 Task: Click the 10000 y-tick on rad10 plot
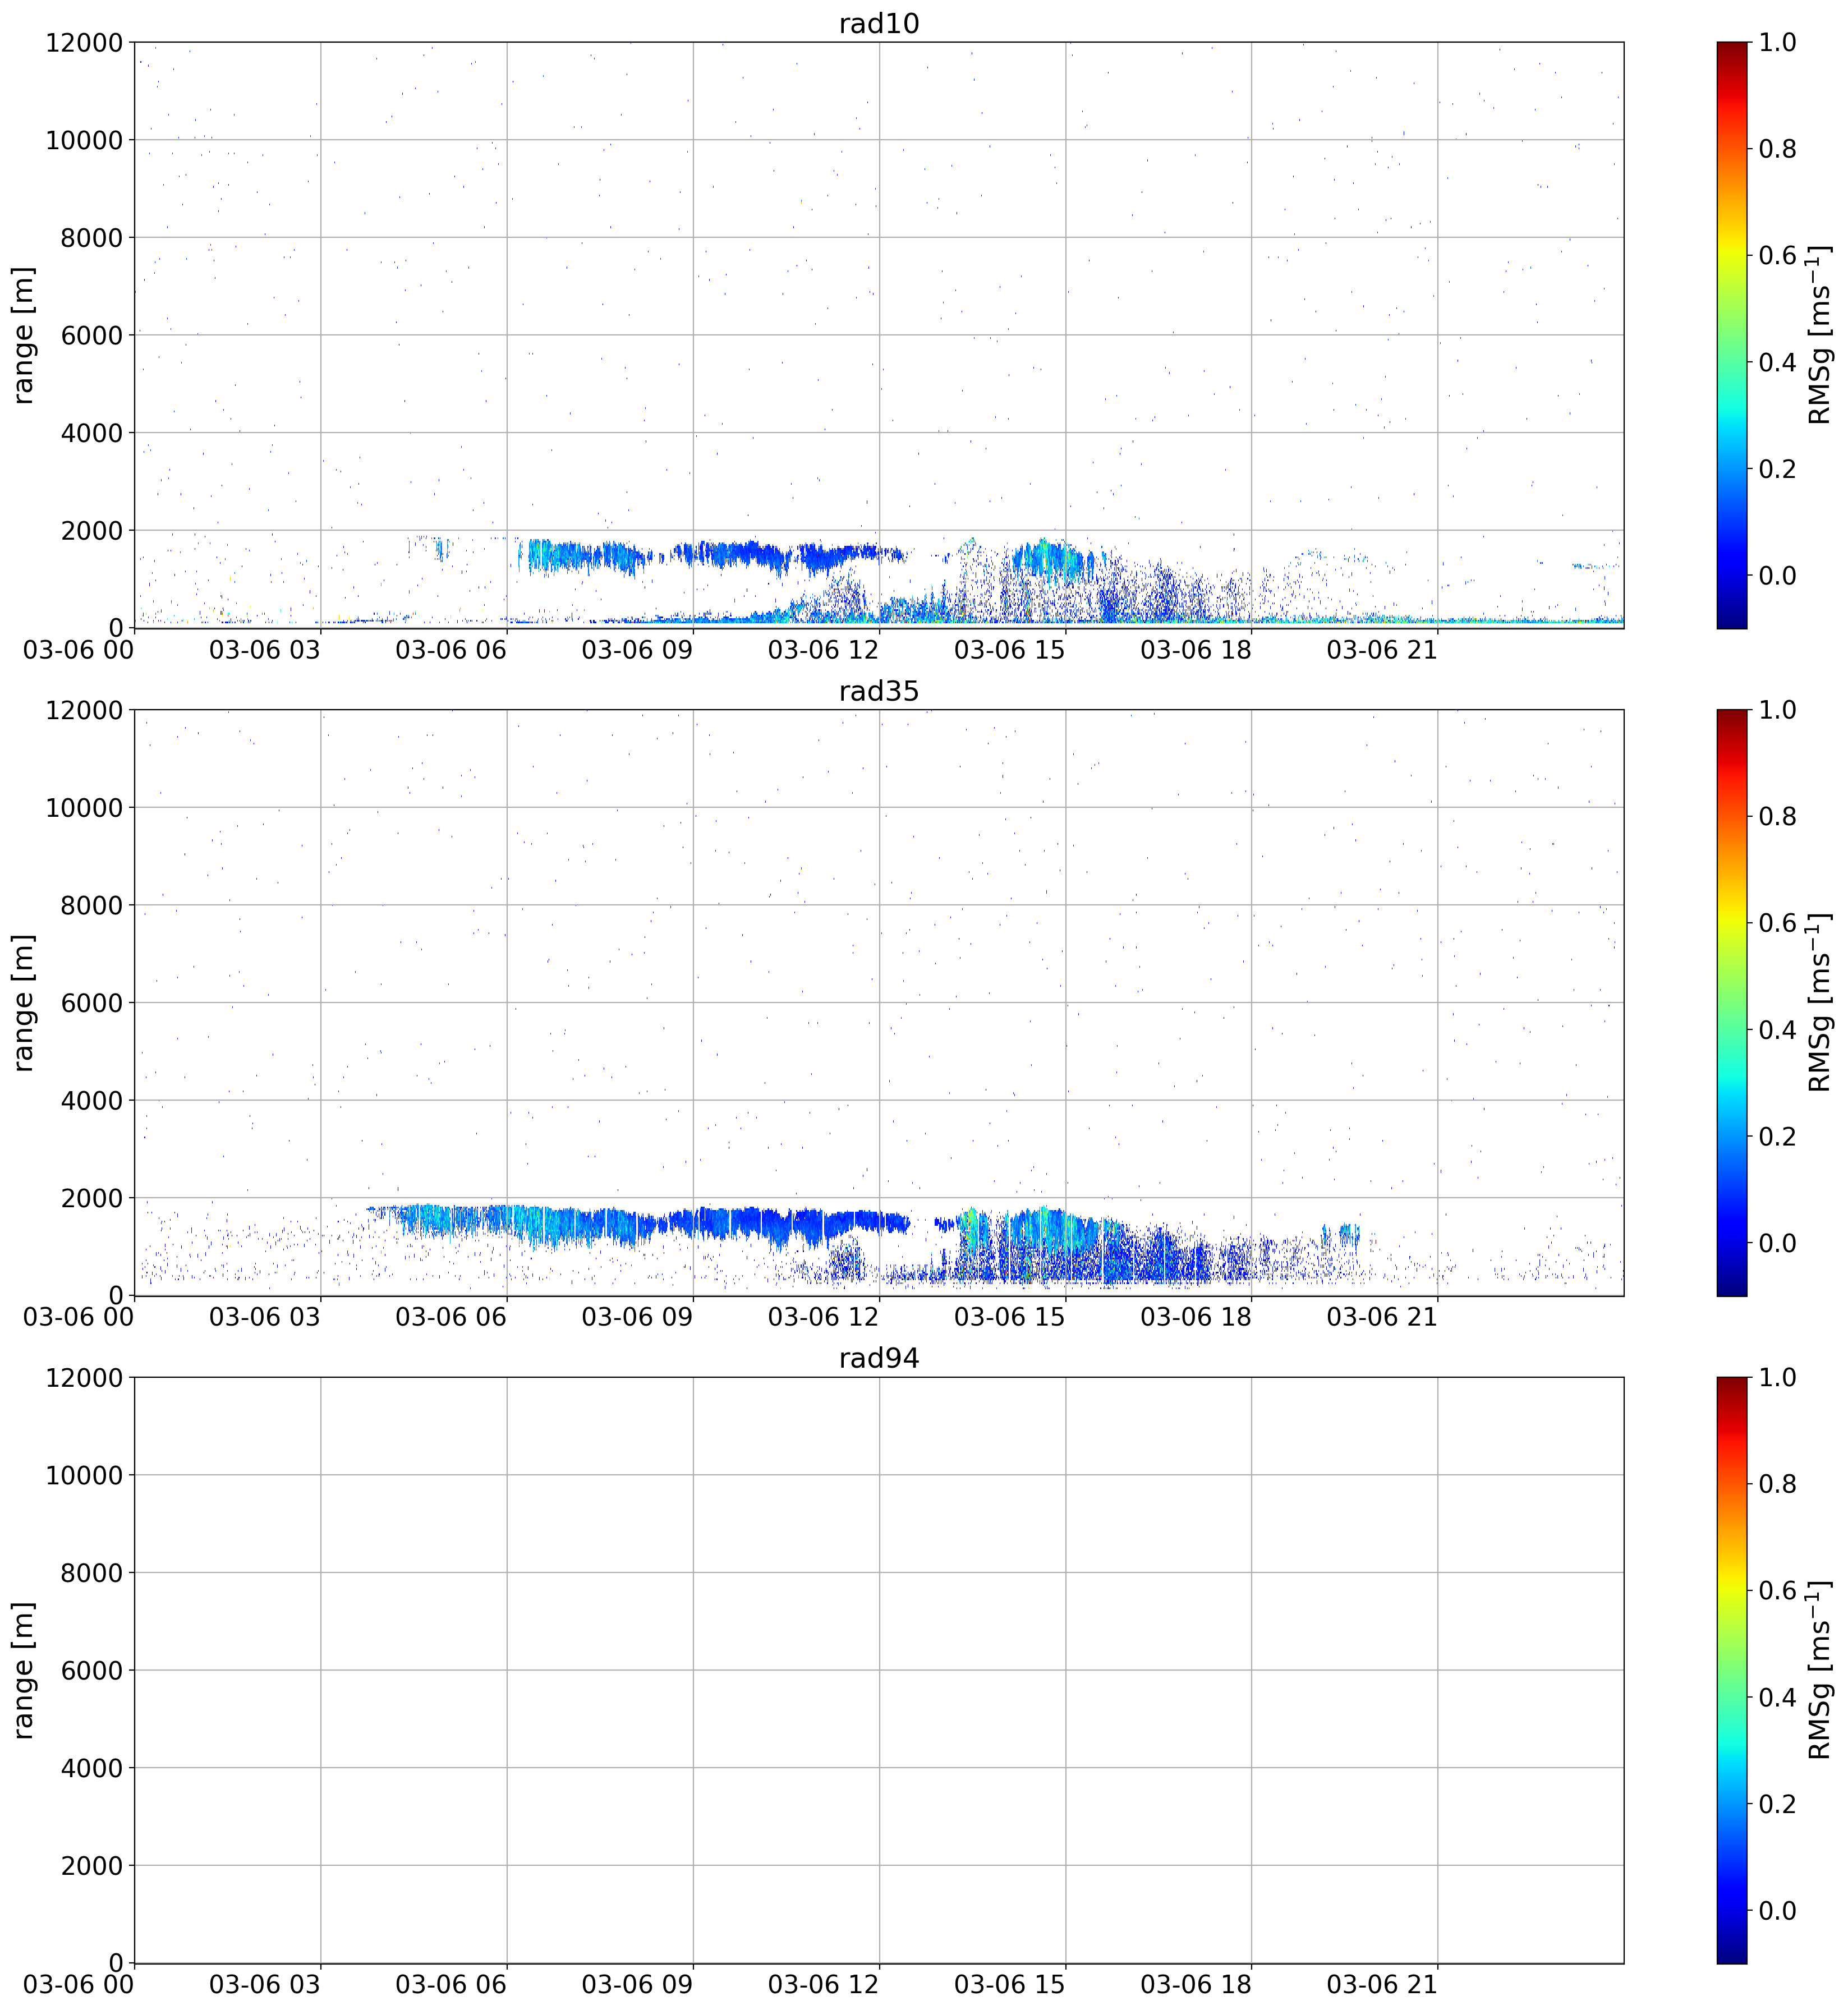click(84, 140)
